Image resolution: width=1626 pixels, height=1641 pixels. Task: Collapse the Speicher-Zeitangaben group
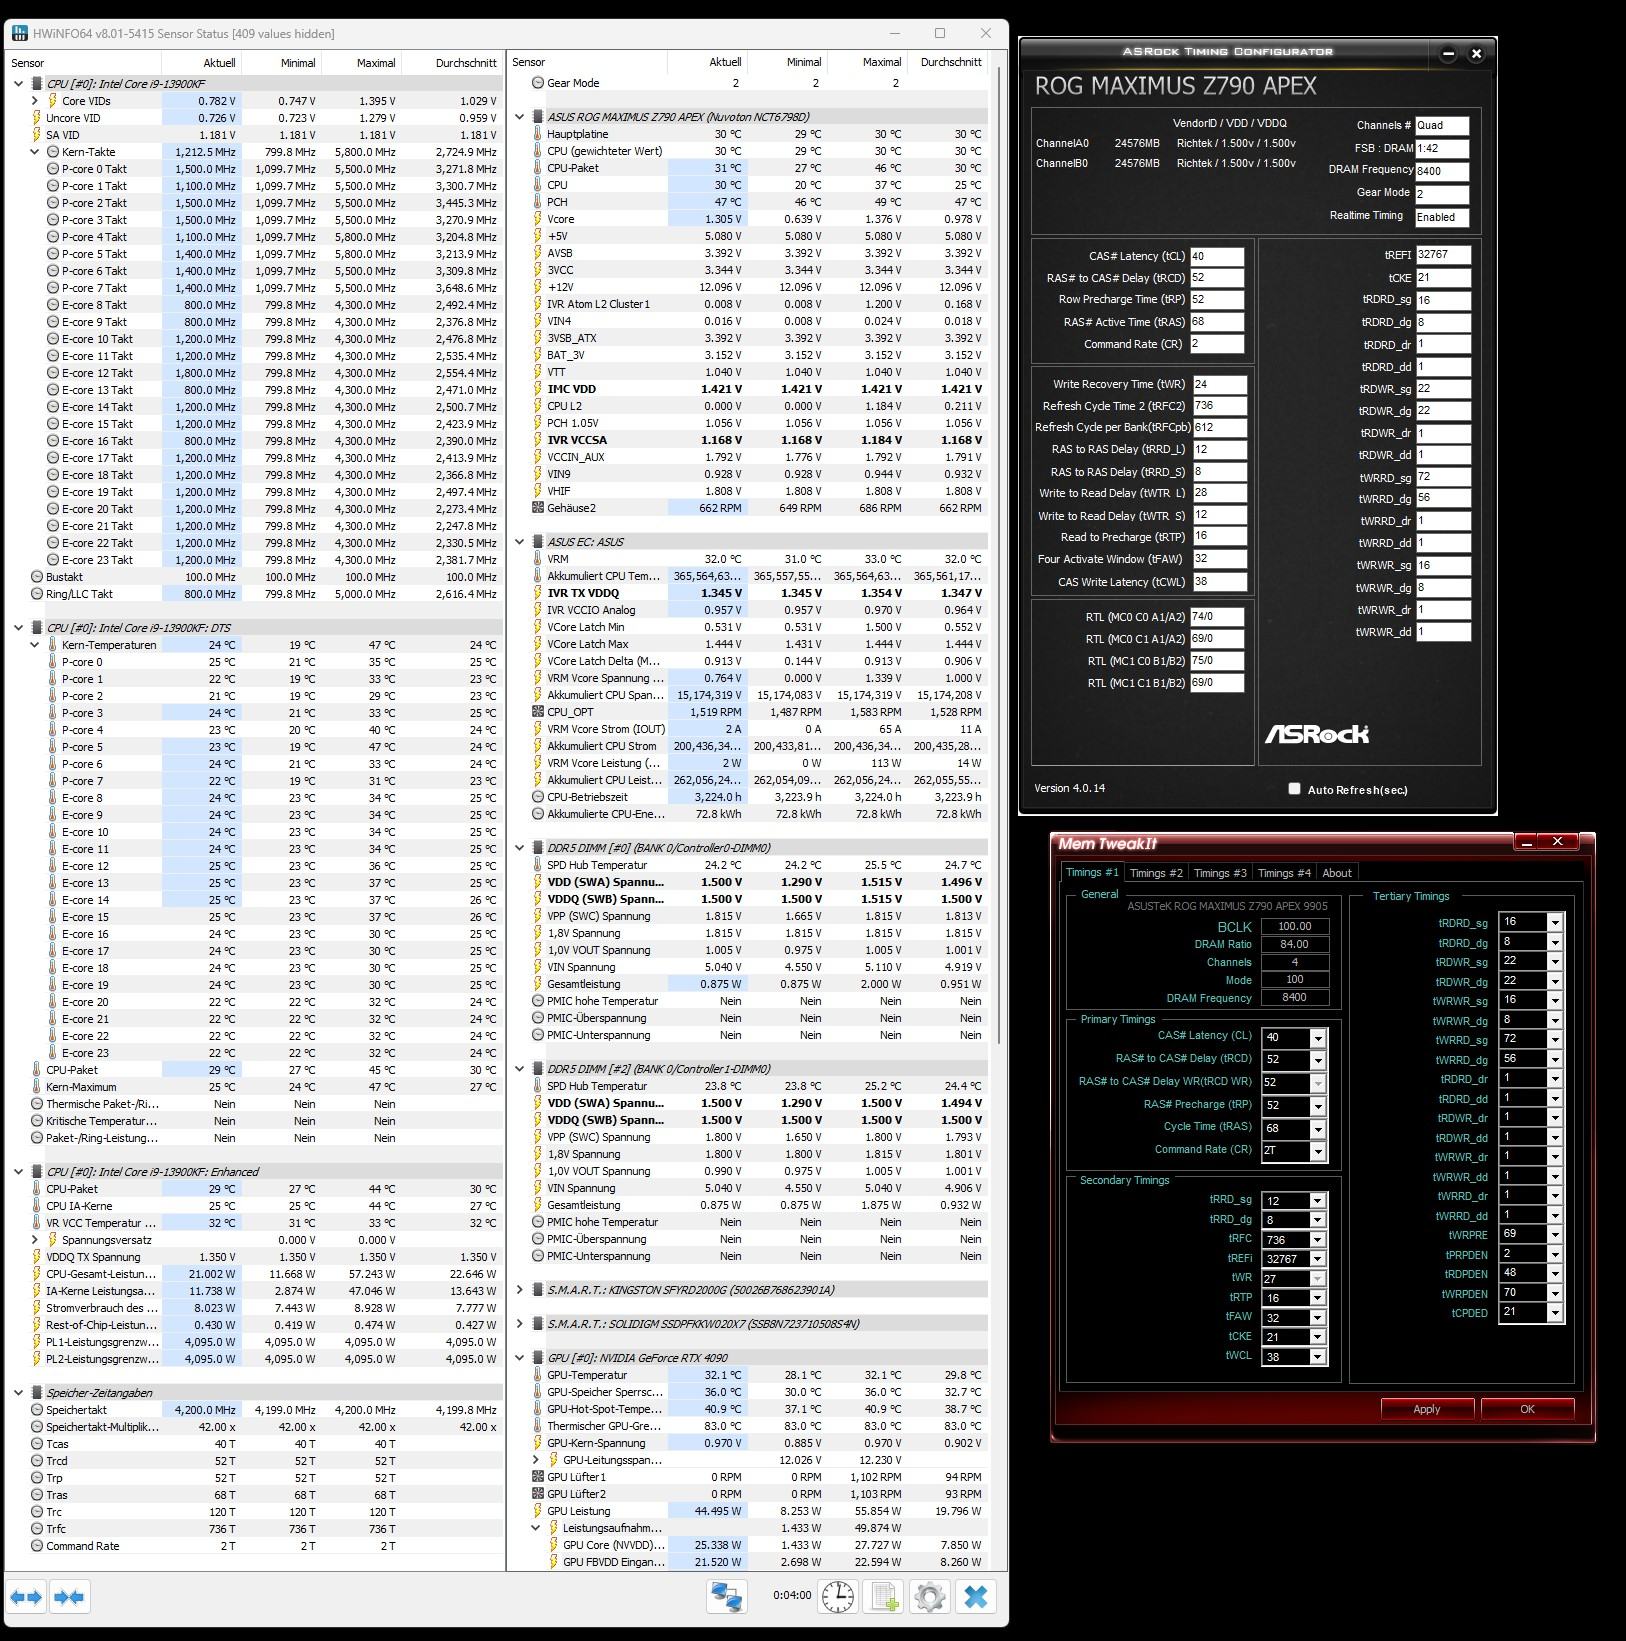(x=18, y=1393)
